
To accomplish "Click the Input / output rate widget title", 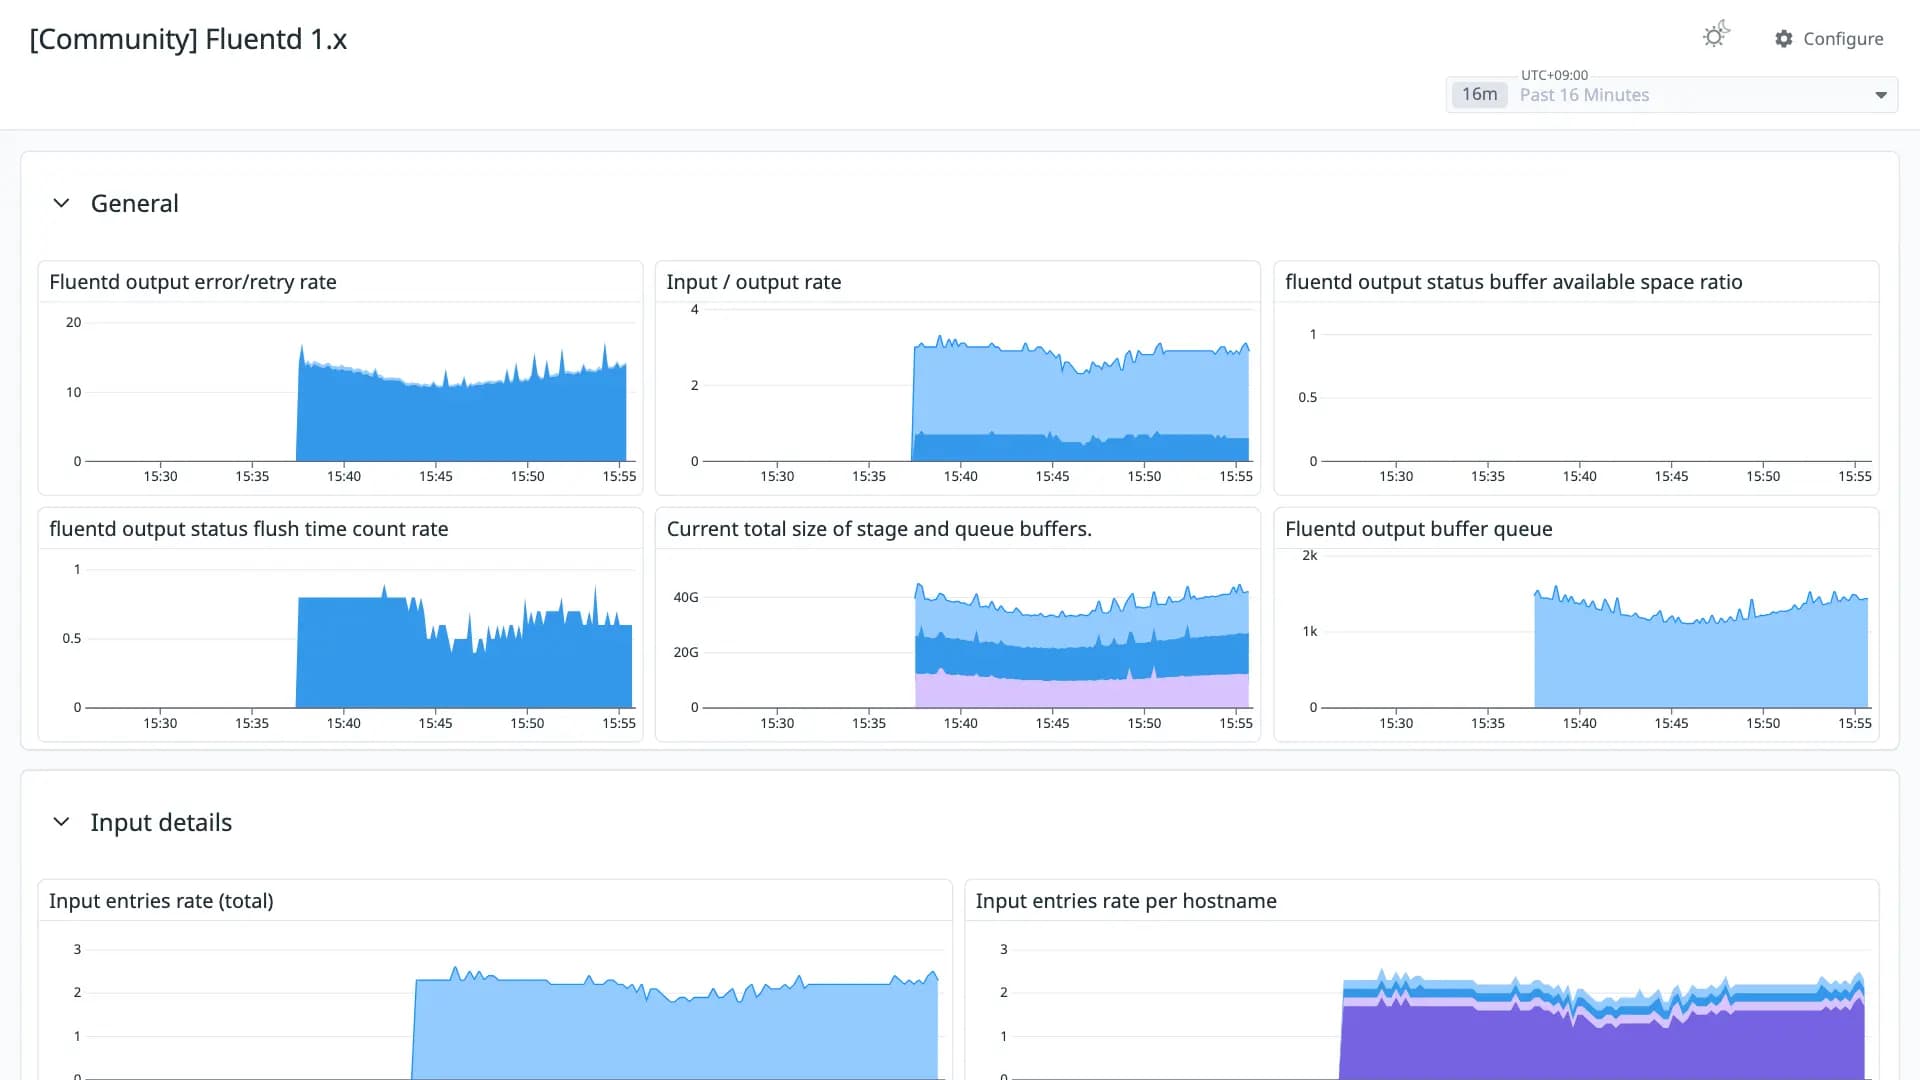I will point(754,282).
